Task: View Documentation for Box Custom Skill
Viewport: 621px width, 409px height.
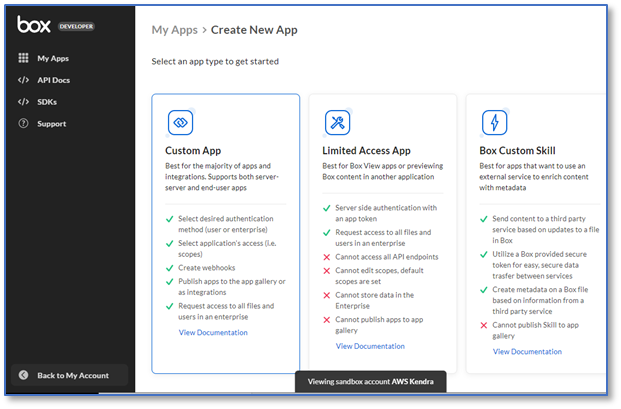Action: (x=527, y=352)
